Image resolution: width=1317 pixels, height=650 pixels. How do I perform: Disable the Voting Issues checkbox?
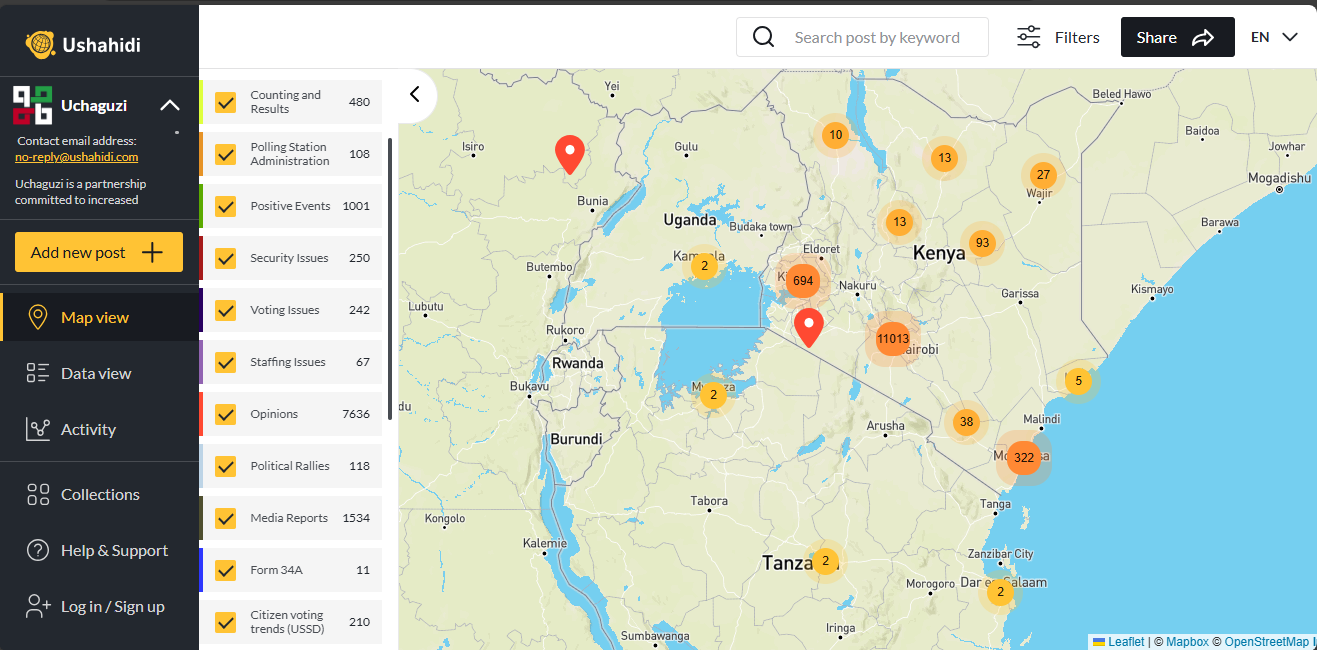226,310
